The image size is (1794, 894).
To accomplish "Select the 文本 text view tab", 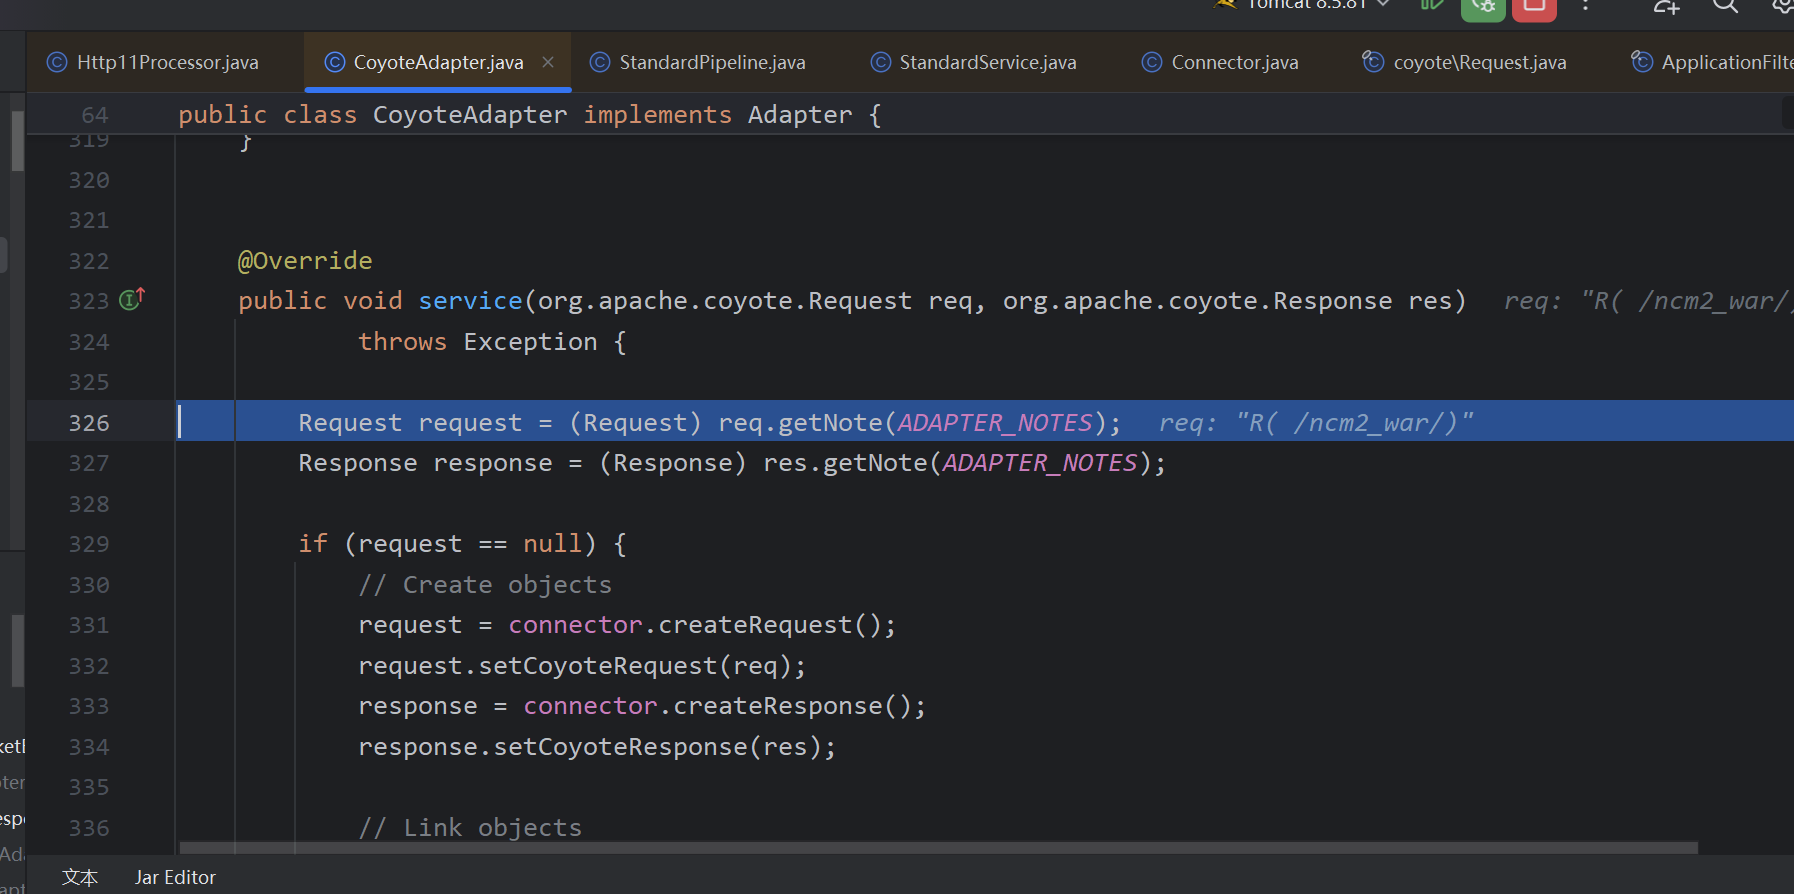I will (80, 877).
